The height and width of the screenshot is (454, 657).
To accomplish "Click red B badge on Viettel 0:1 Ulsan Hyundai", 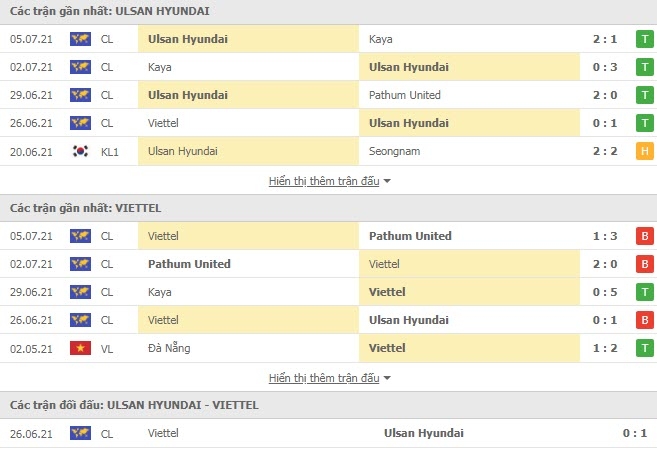I will click(644, 320).
